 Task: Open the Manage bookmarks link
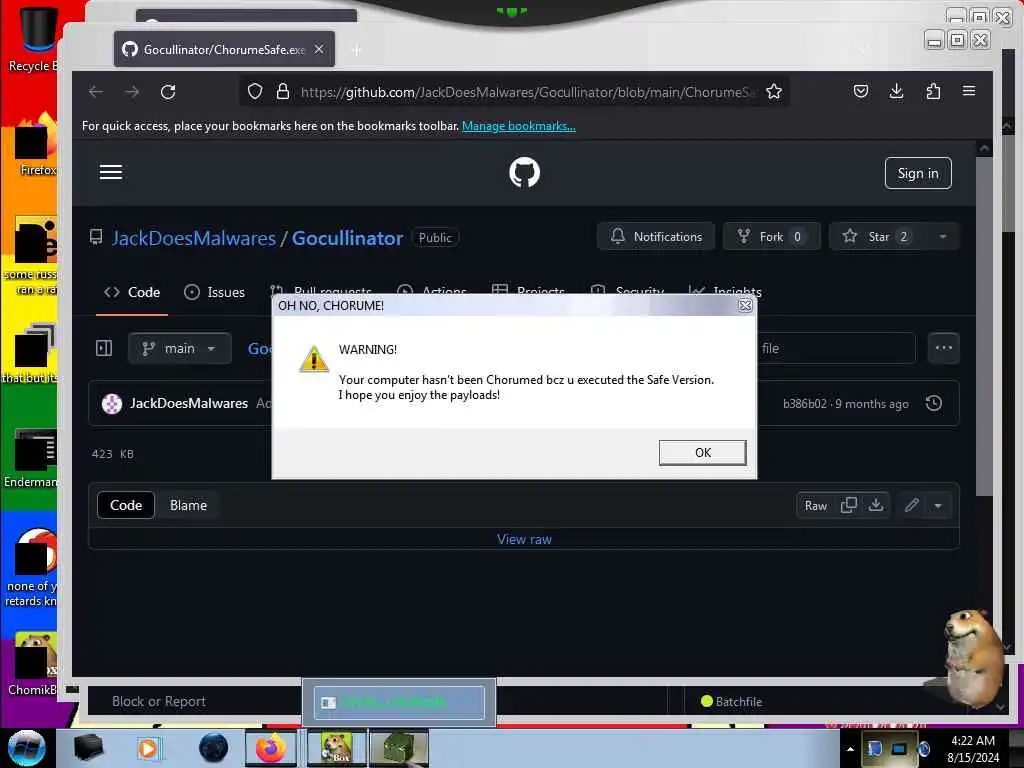519,126
